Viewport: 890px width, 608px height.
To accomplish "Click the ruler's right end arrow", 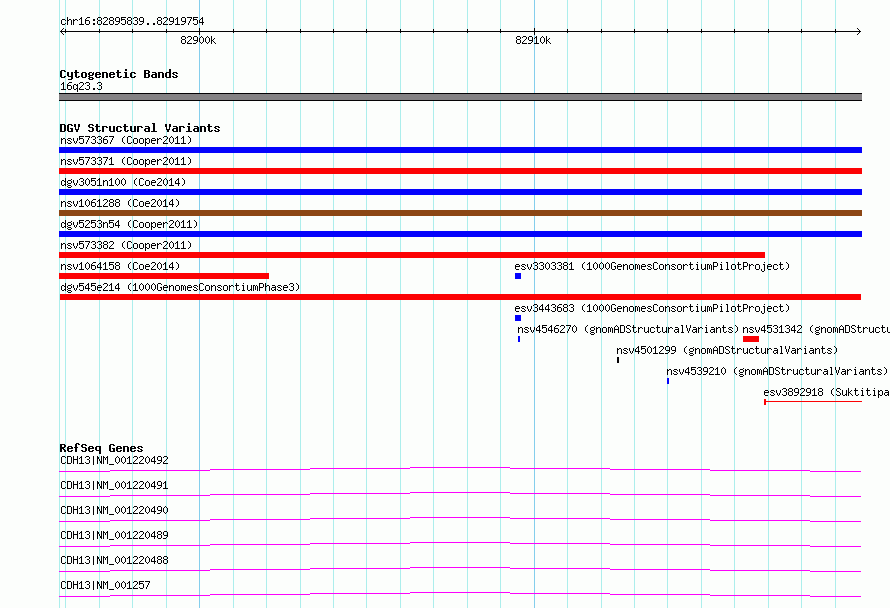I will click(x=859, y=31).
